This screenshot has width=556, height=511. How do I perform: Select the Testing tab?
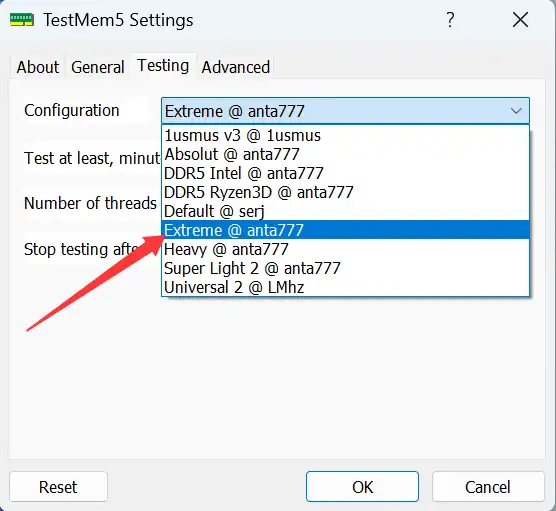point(163,66)
